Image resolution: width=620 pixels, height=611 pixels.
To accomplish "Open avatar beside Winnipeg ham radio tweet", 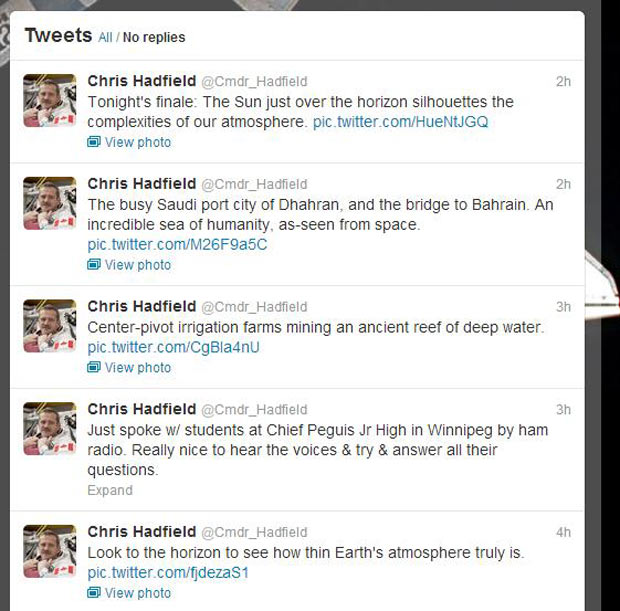I will click(x=49, y=429).
